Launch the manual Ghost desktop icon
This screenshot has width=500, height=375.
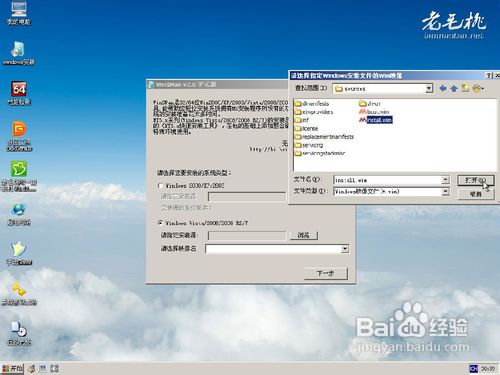click(19, 253)
